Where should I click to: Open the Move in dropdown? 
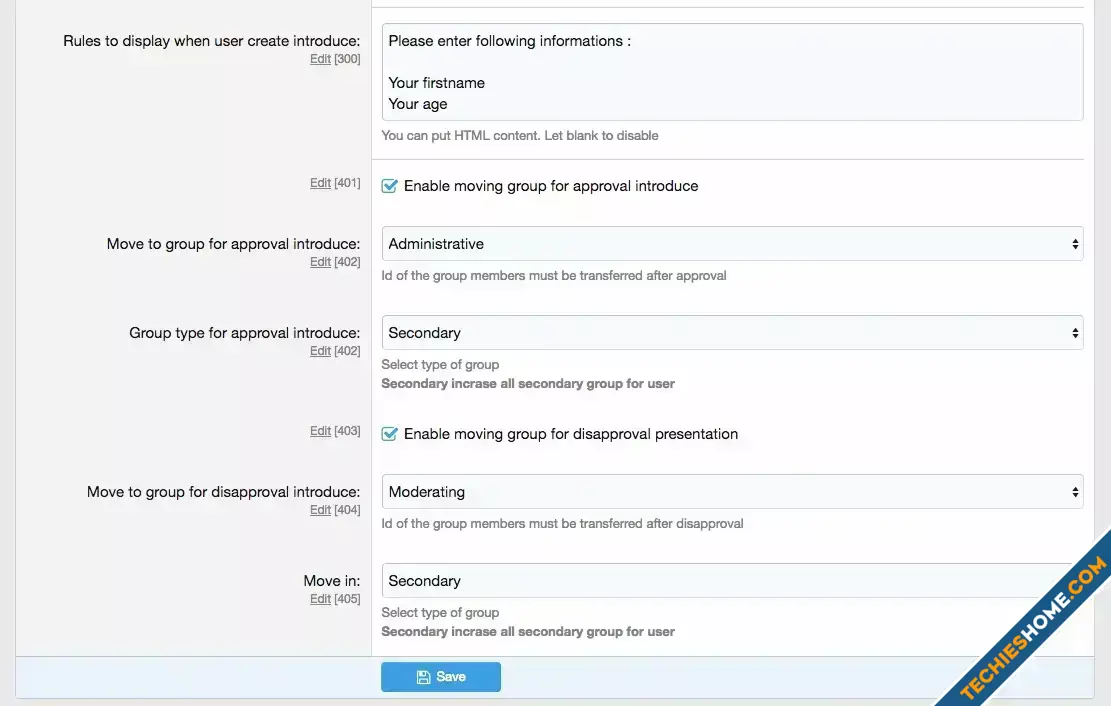[732, 581]
